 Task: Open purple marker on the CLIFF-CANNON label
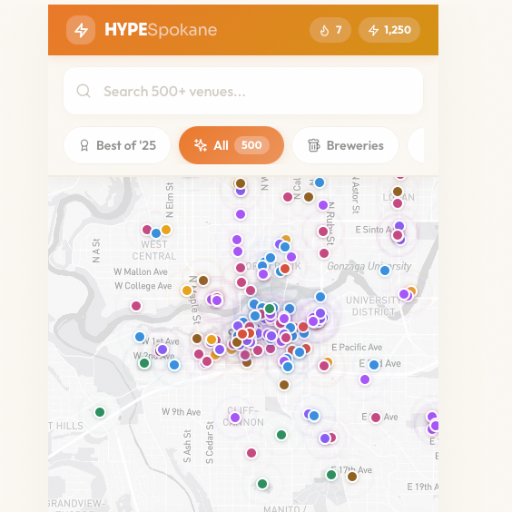pos(235,418)
